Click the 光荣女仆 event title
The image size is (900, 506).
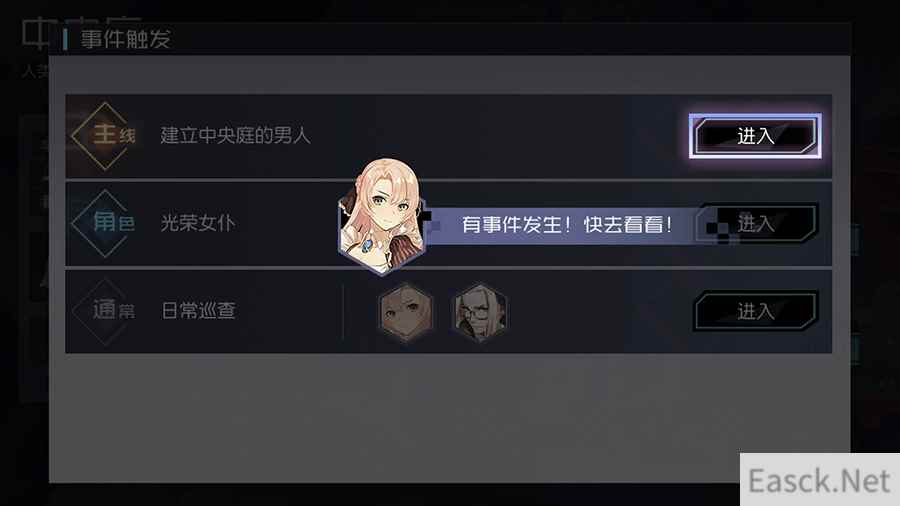[x=197, y=223]
